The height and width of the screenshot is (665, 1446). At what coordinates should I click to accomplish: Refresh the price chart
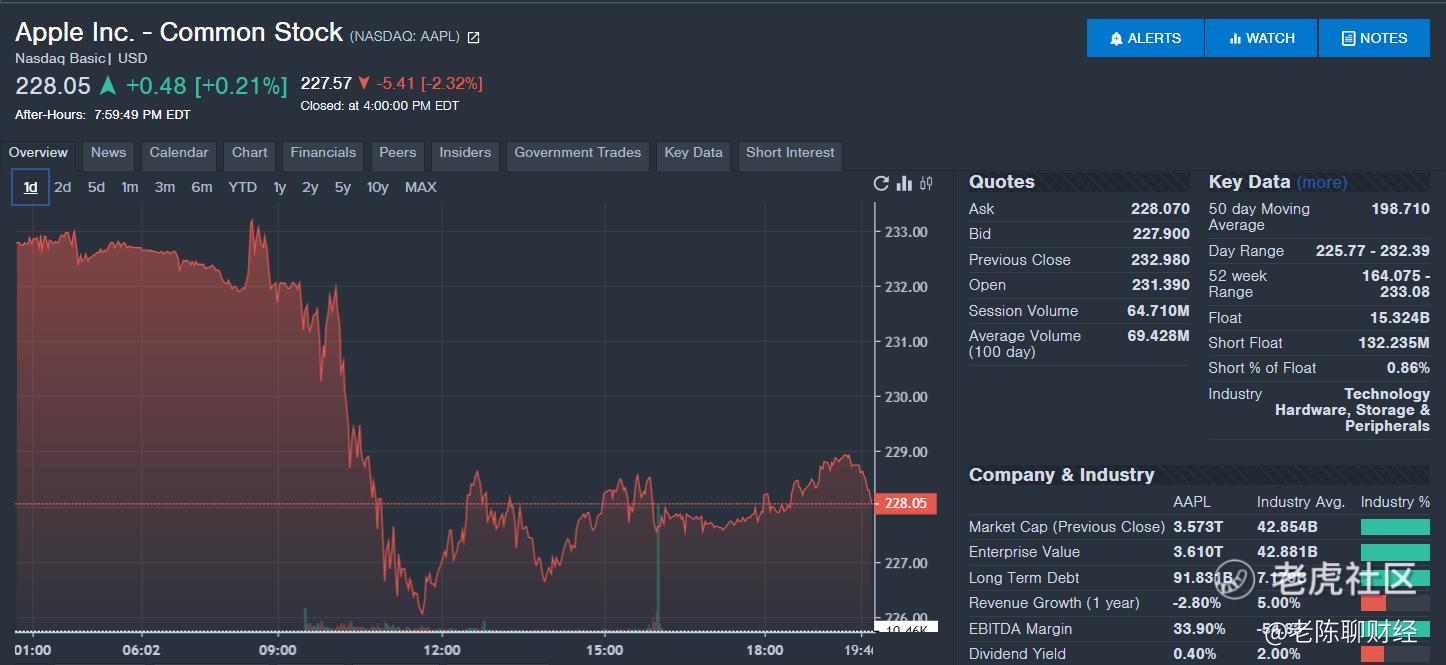[881, 183]
